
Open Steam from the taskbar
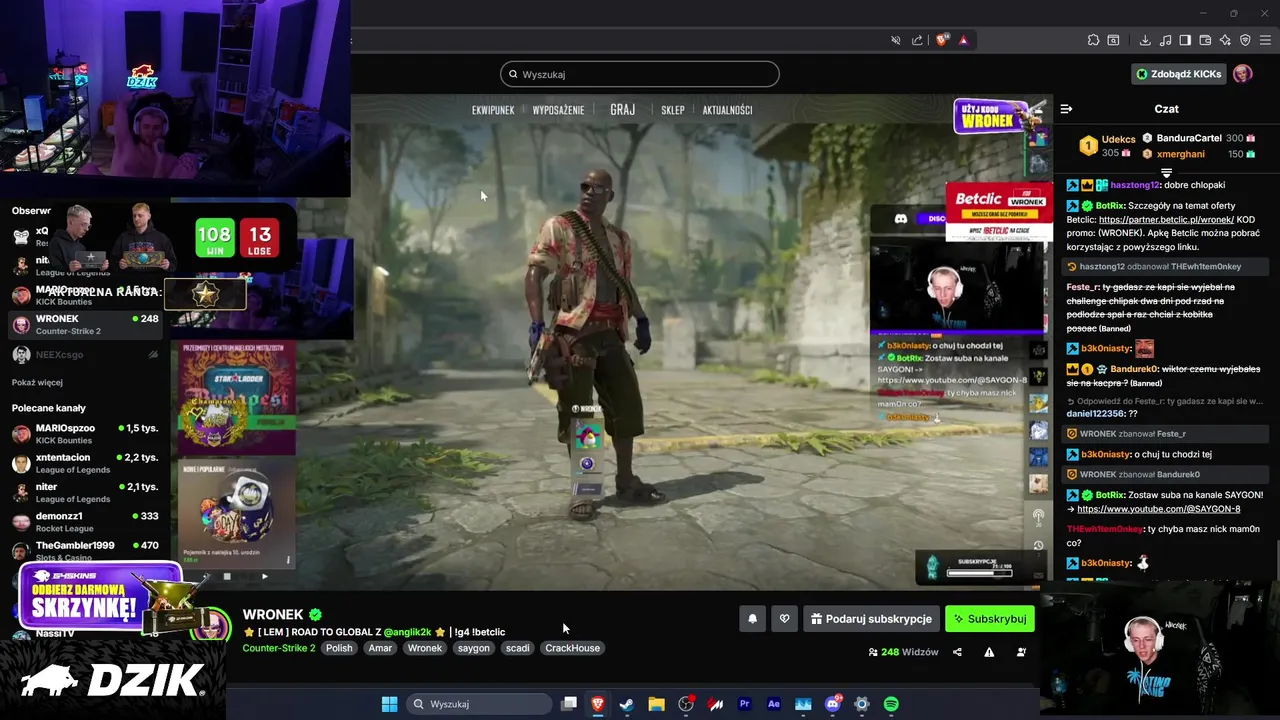[626, 704]
